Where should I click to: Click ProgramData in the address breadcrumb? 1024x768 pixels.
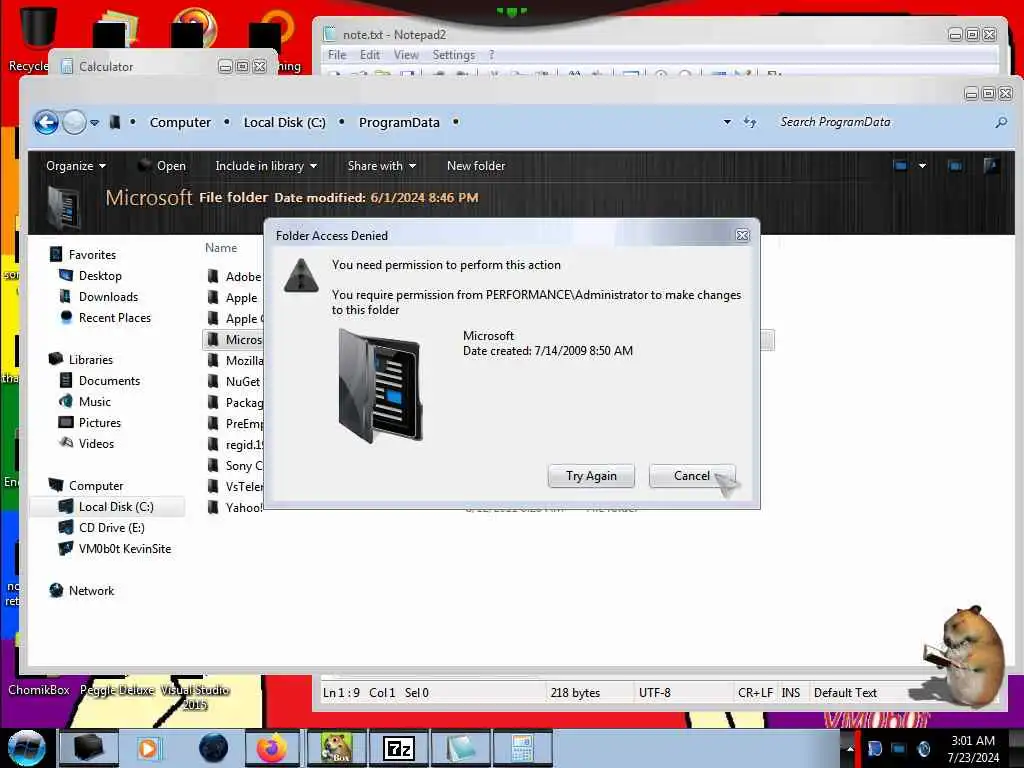pos(399,122)
